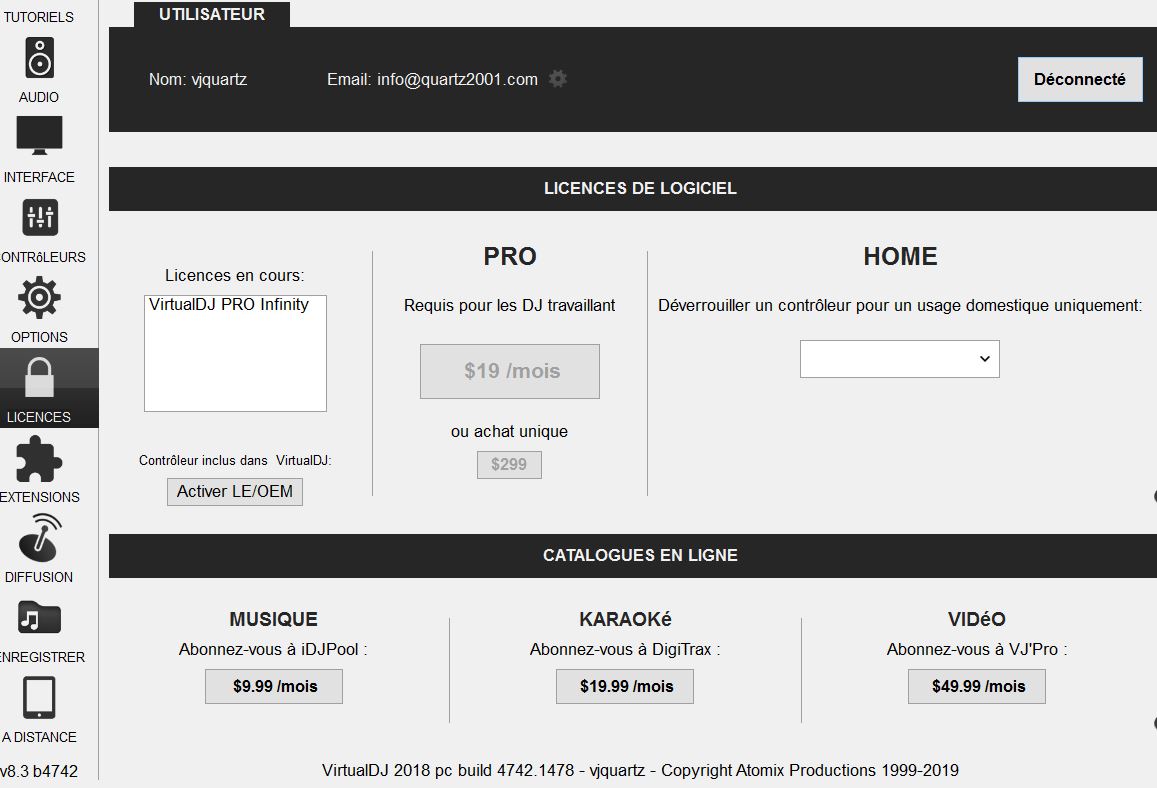This screenshot has height=788, width=1157.
Task: Click the $19 /mois PRO subscription button
Action: click(510, 371)
